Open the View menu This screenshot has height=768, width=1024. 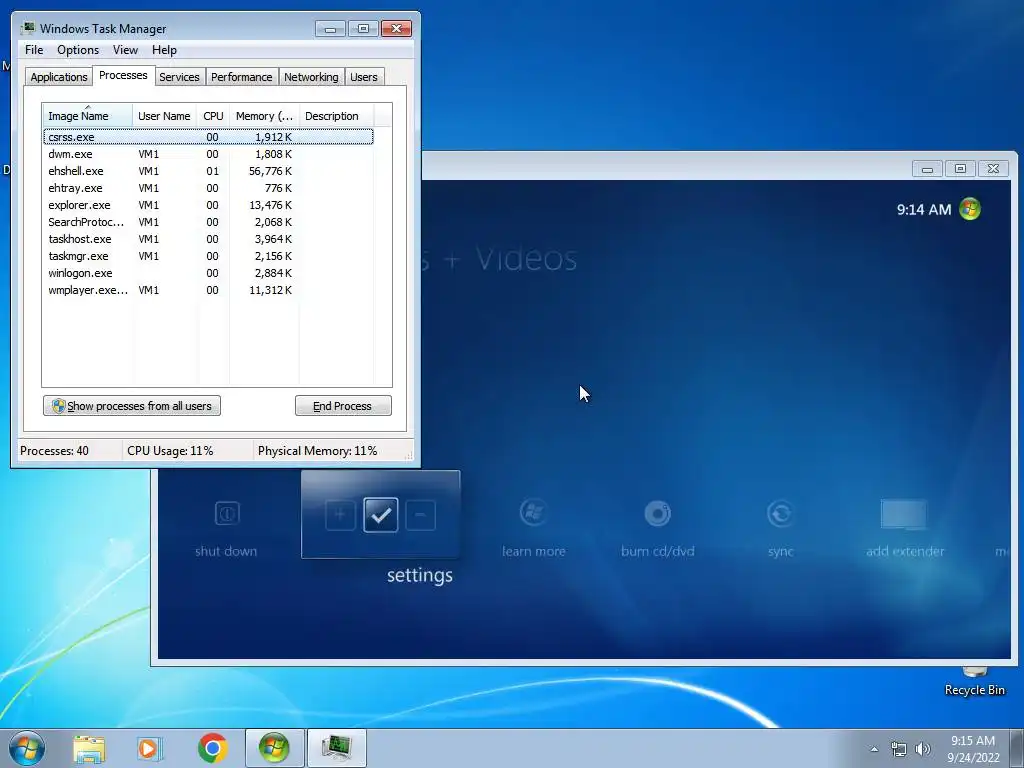tap(125, 50)
